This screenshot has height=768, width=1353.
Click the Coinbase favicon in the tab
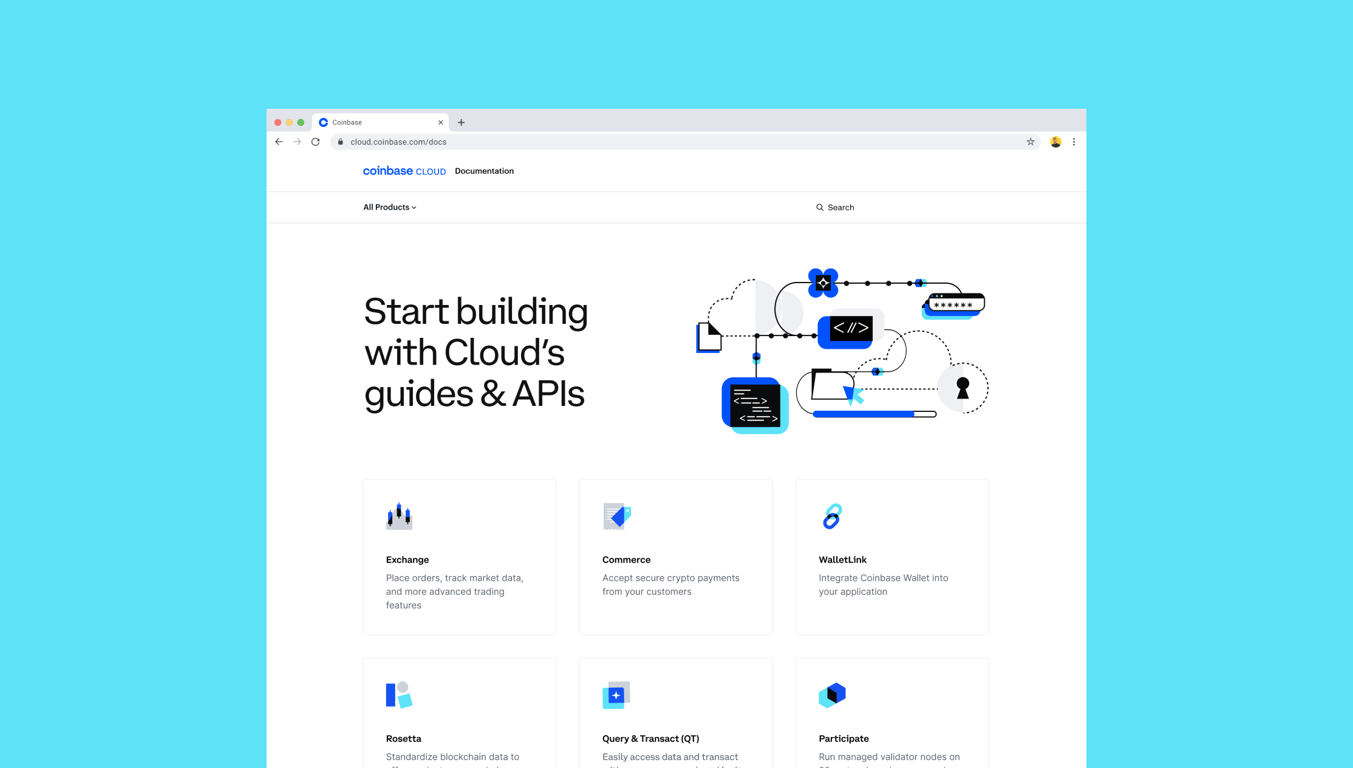(x=323, y=123)
